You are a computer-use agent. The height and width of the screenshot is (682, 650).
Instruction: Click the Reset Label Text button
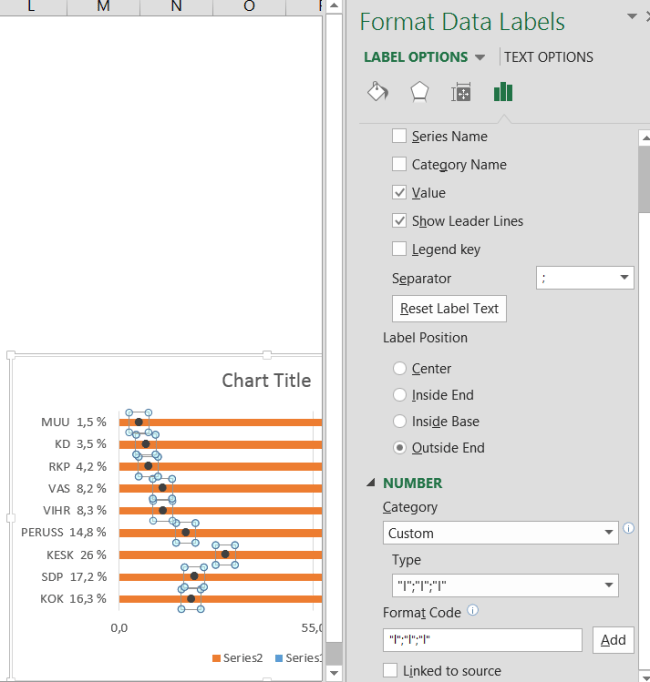(449, 309)
